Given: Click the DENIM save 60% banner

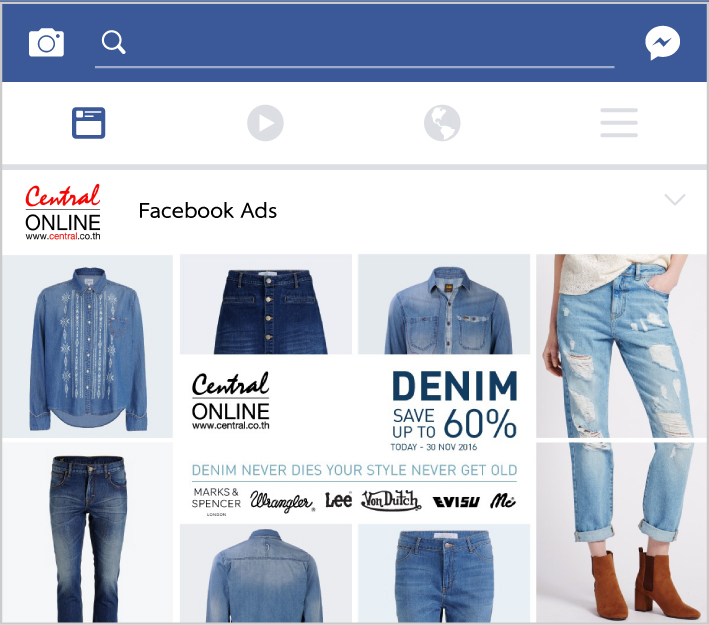Looking at the screenshot, I should pyautogui.click(x=454, y=411).
